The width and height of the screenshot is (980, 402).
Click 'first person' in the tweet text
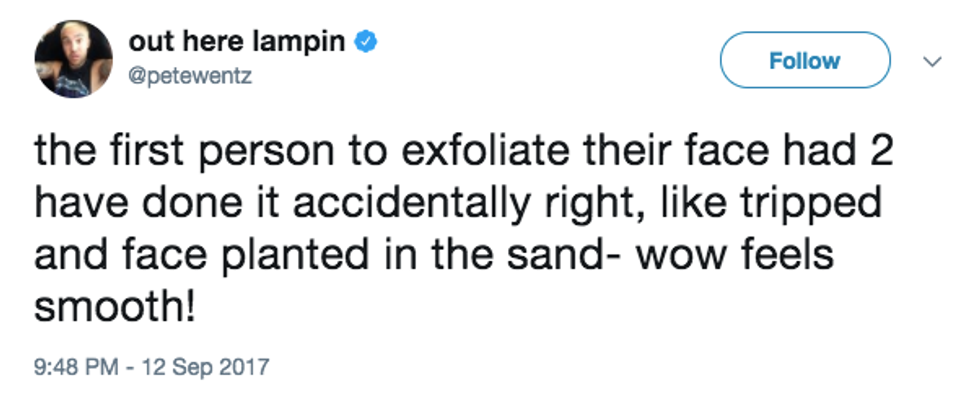coord(201,153)
